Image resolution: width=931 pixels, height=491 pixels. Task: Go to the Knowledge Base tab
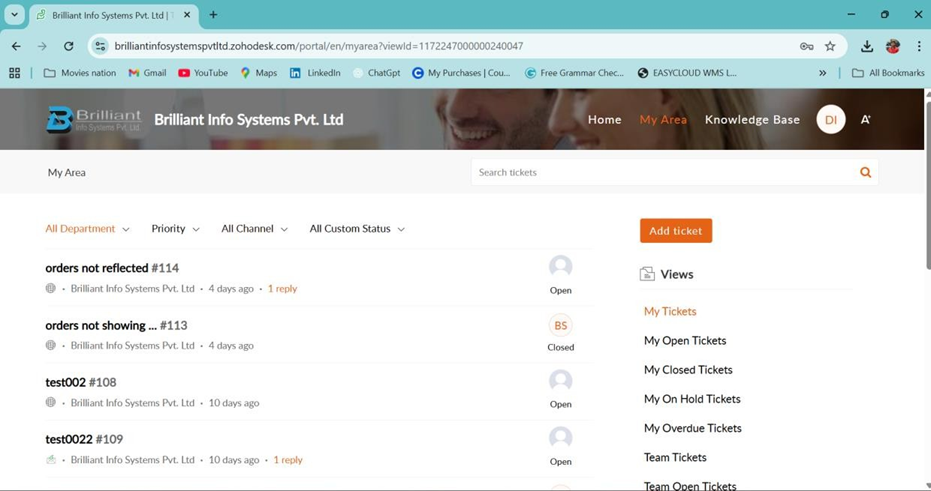tap(752, 119)
